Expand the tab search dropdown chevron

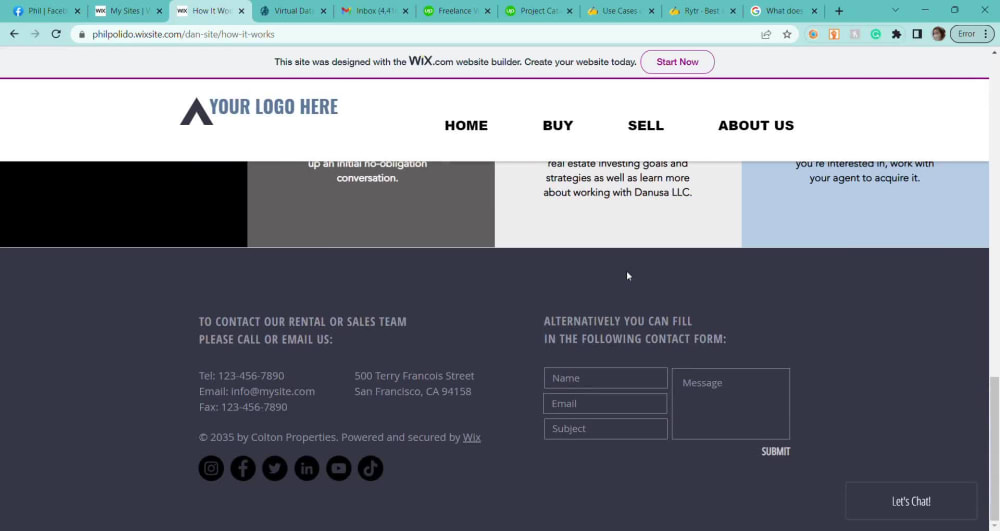(895, 10)
